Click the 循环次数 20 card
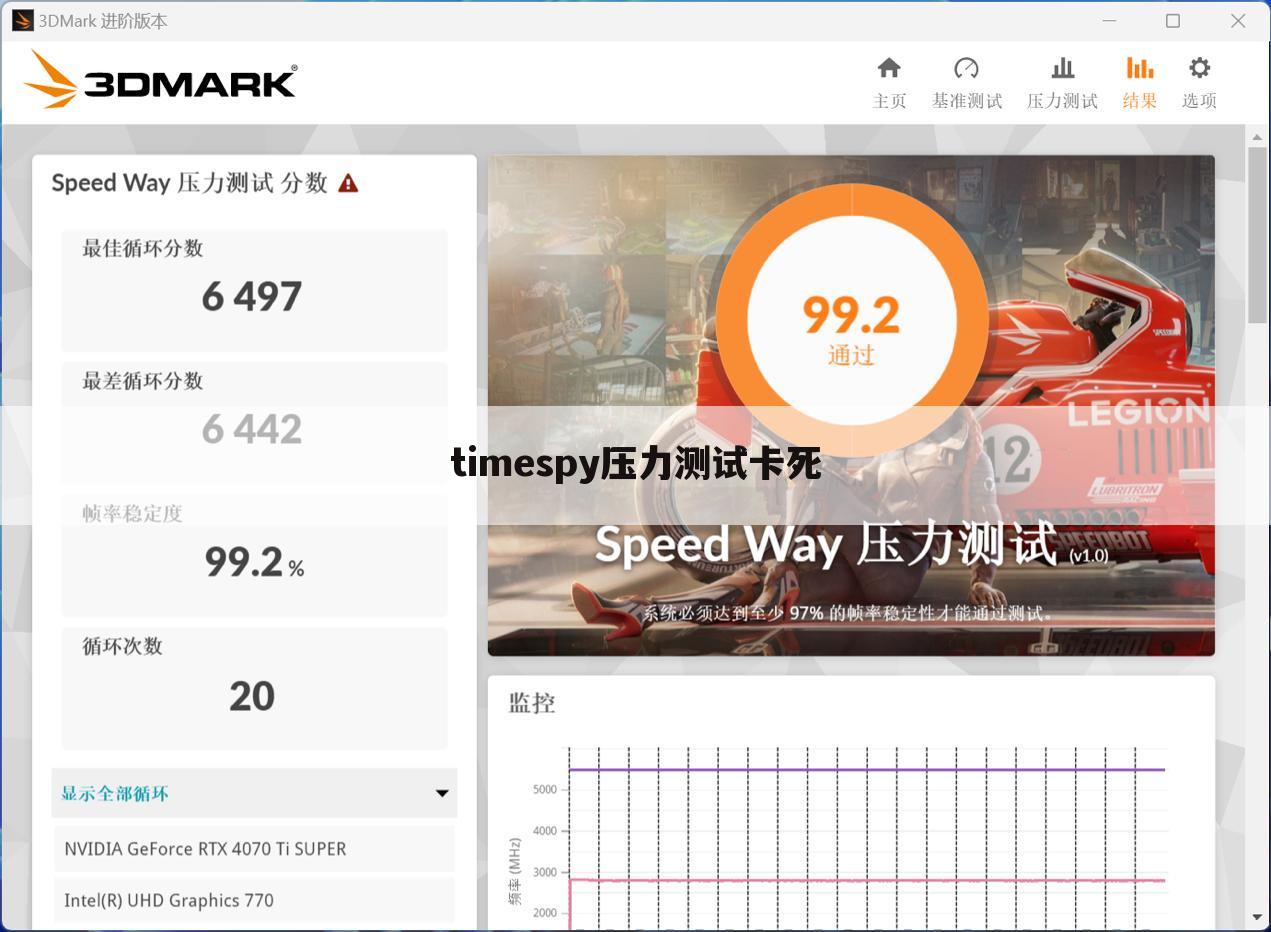Screen dimensions: 1271x932 (254, 688)
